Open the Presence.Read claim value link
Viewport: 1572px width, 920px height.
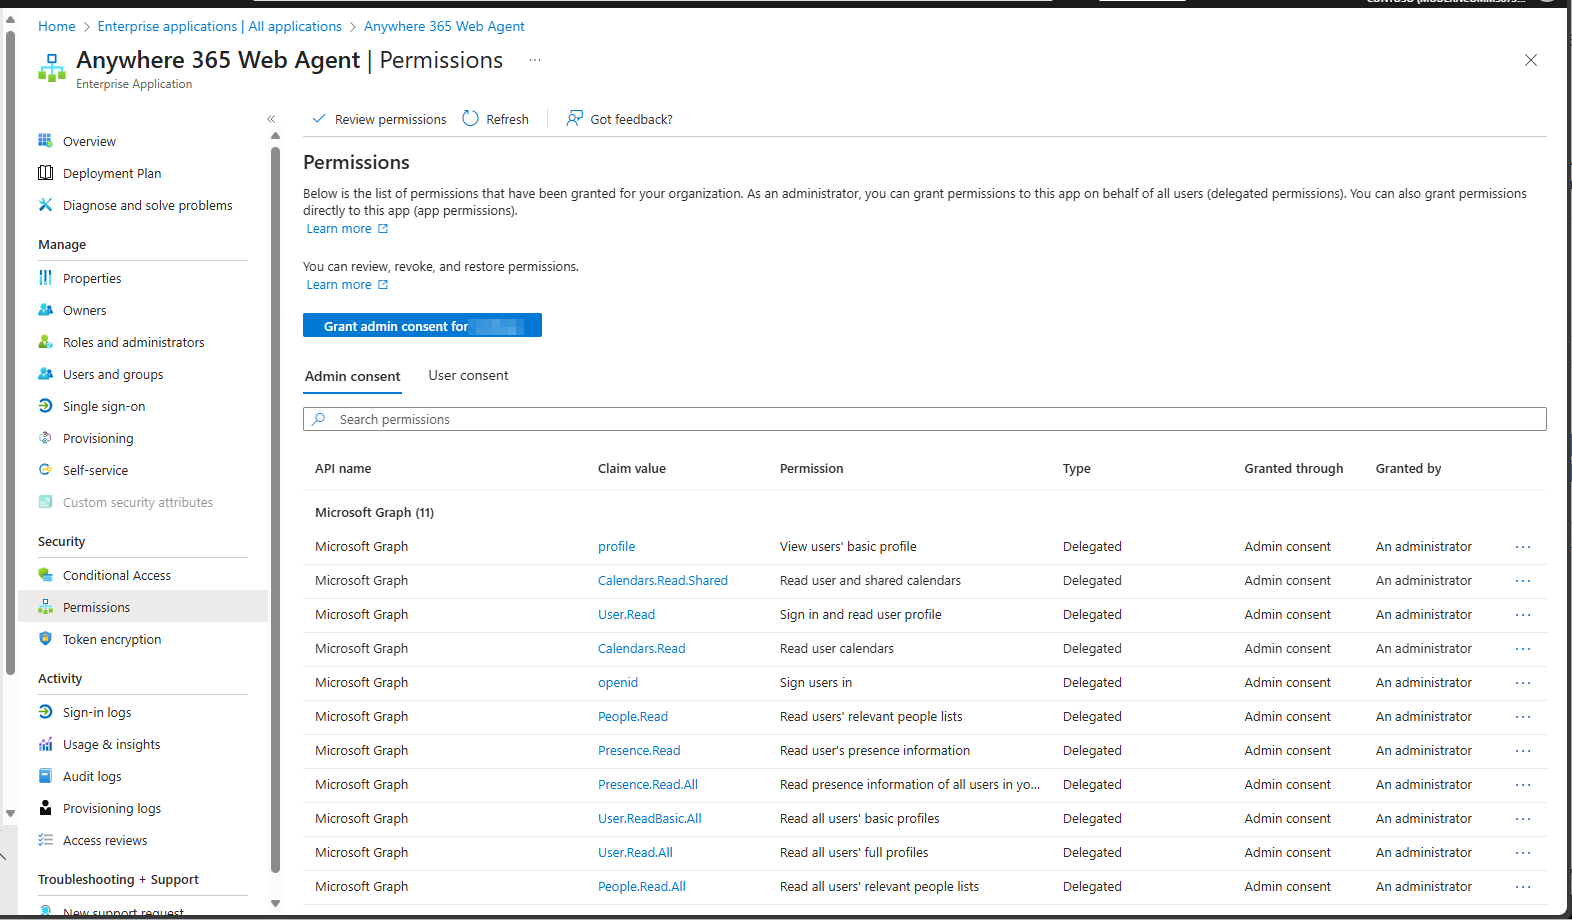639,750
